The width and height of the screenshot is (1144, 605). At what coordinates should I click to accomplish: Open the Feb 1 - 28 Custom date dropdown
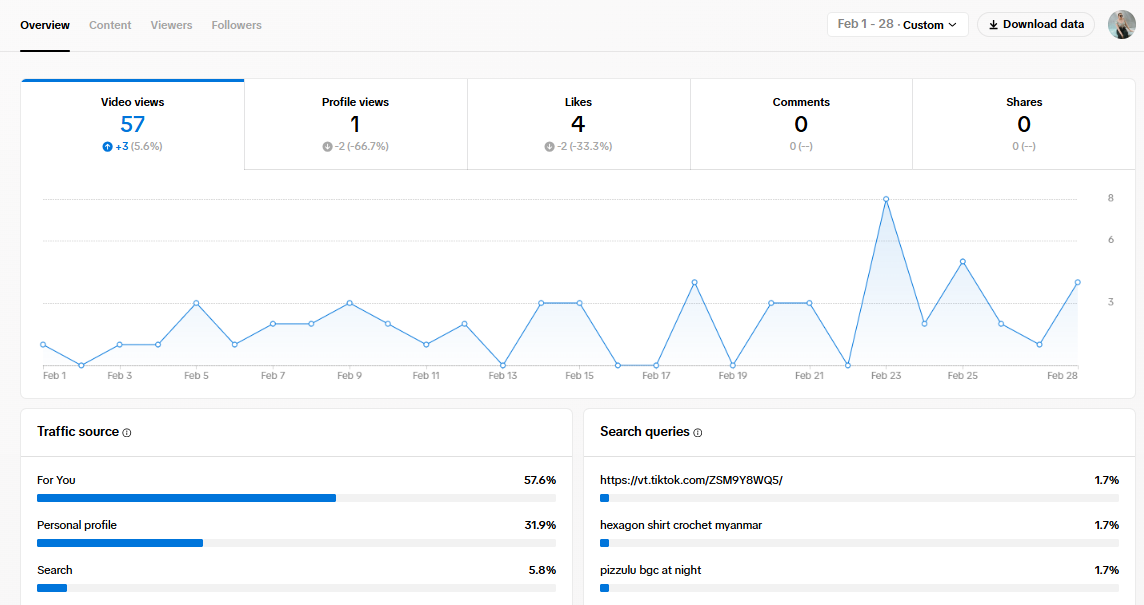pos(897,24)
